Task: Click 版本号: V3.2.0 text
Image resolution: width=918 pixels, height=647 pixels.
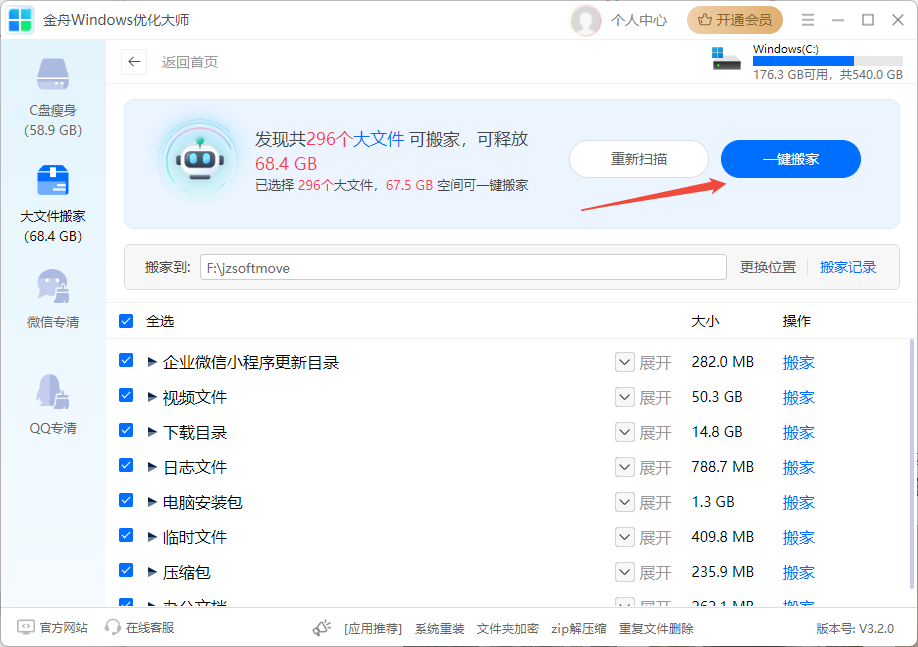Action: pos(855,629)
